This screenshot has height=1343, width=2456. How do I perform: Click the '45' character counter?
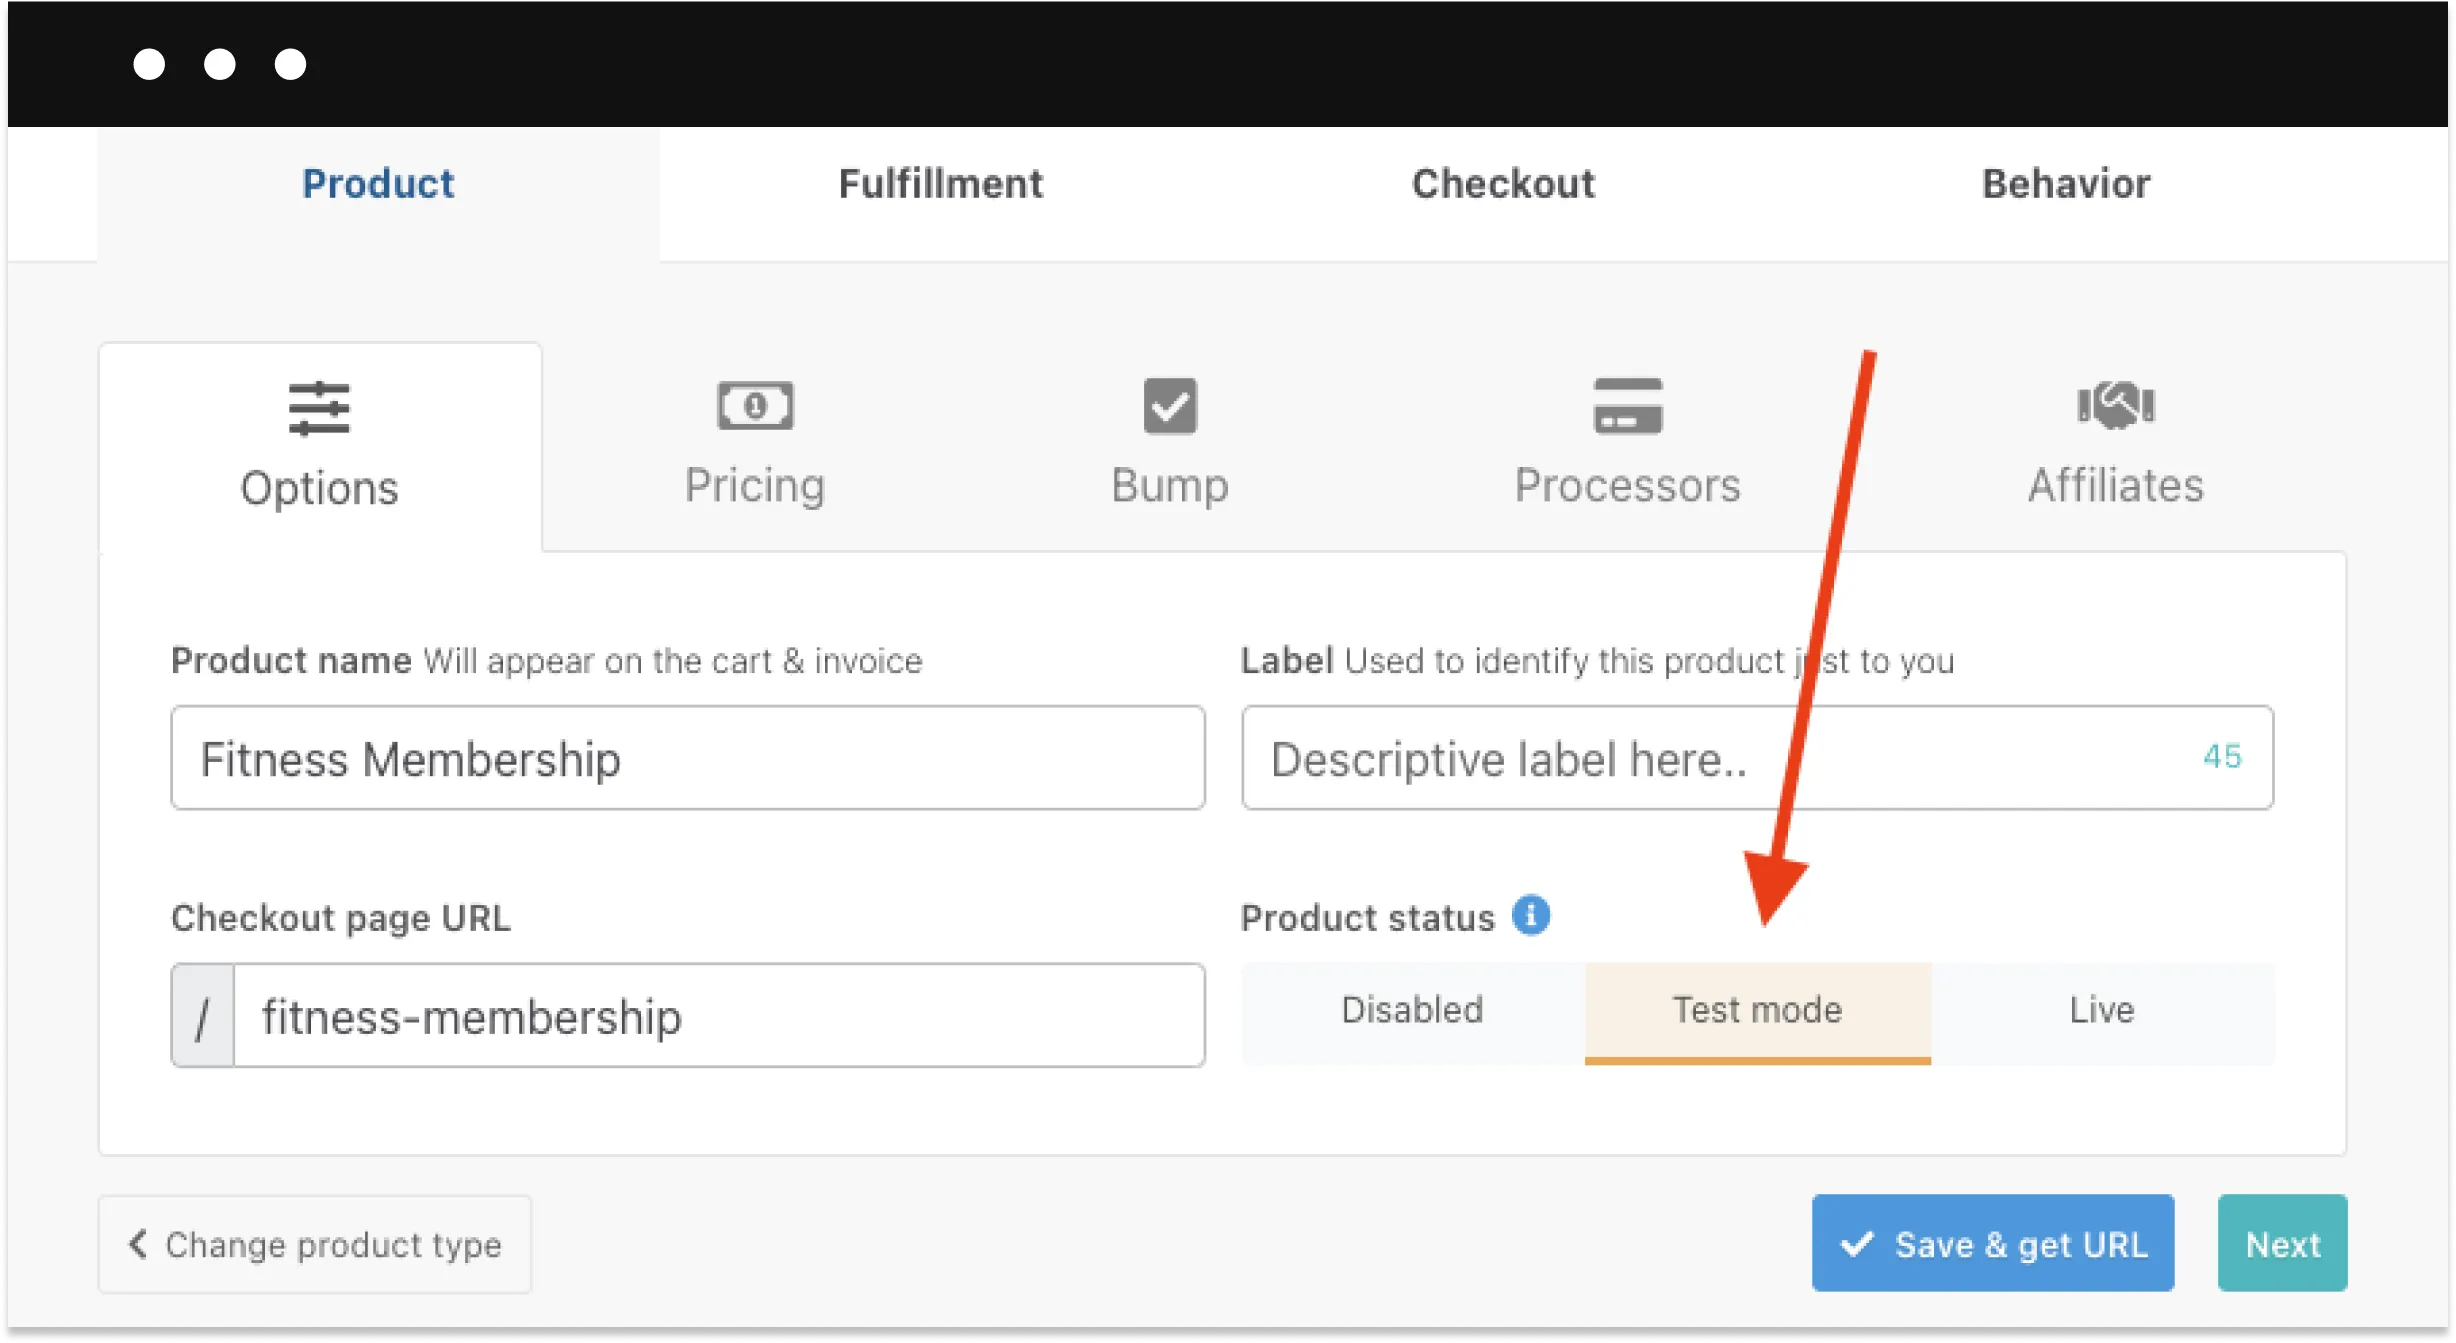pyautogui.click(x=2222, y=757)
